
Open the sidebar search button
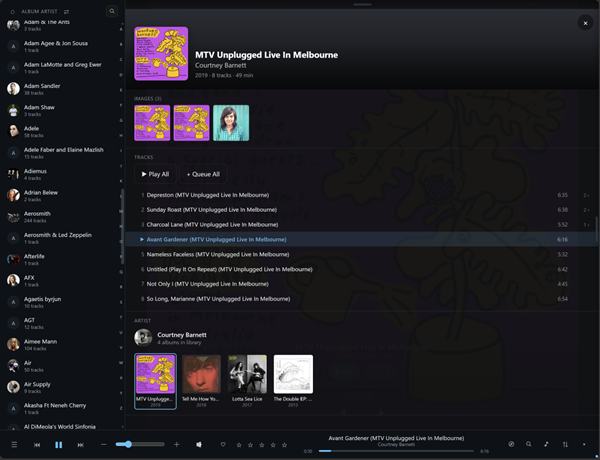coord(112,11)
